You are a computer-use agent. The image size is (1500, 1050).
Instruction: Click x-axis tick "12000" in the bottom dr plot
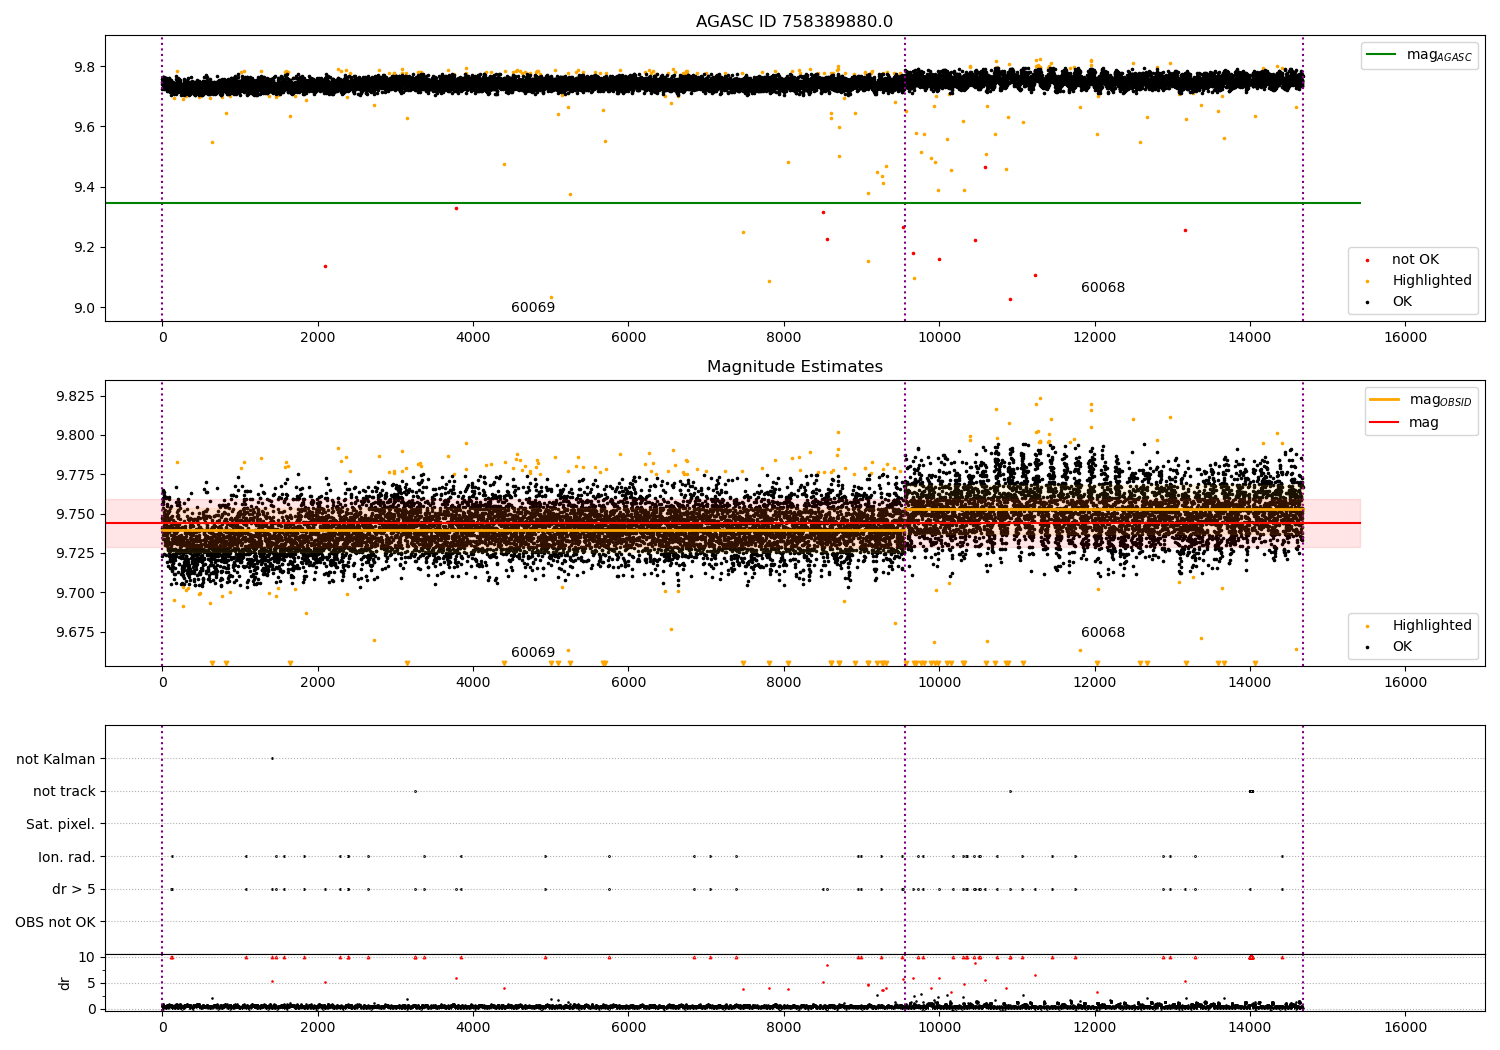(x=1095, y=1028)
